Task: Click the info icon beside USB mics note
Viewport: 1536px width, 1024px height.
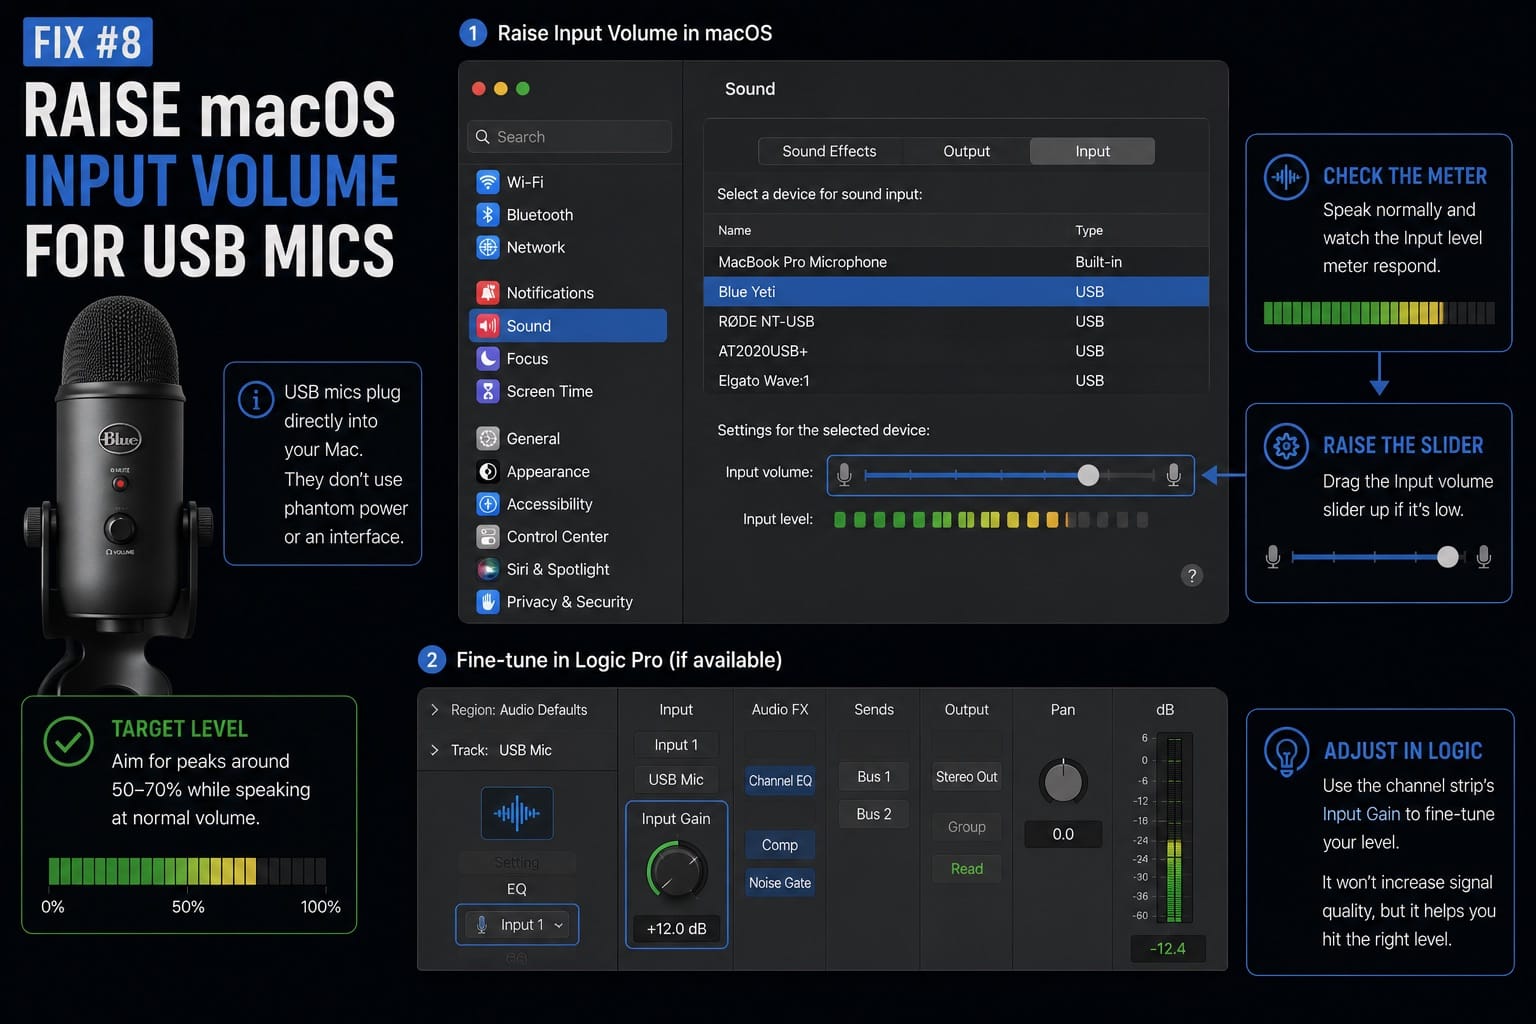Action: (x=256, y=400)
